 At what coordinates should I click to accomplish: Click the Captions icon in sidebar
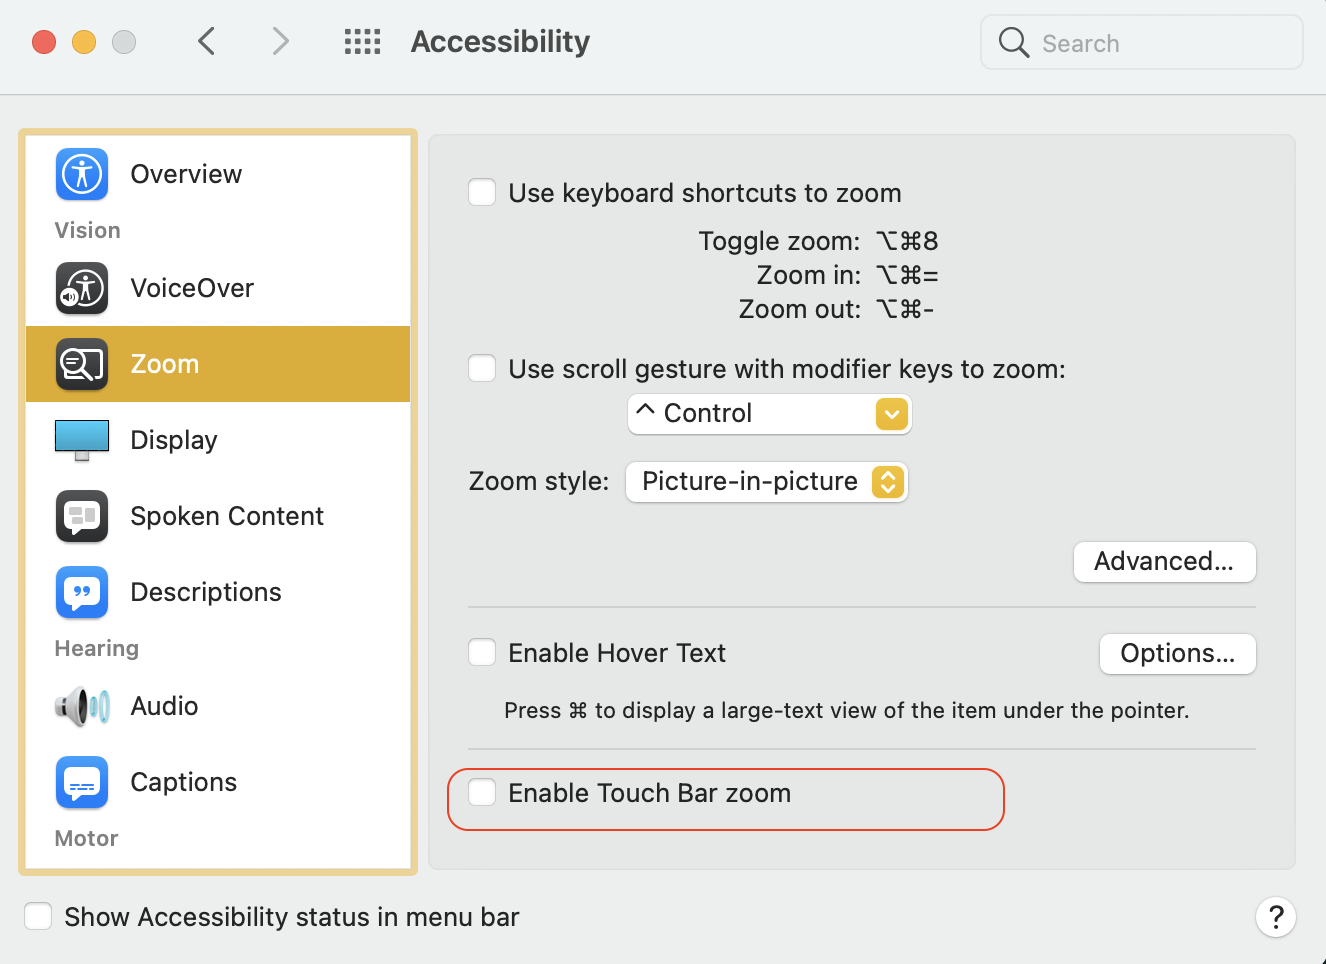[82, 782]
